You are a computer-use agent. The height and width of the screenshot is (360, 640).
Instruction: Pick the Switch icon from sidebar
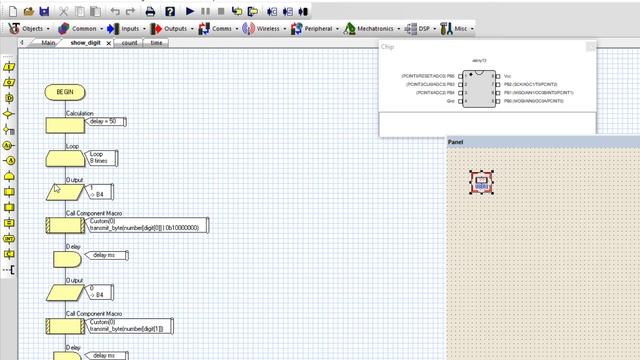pos(9,130)
